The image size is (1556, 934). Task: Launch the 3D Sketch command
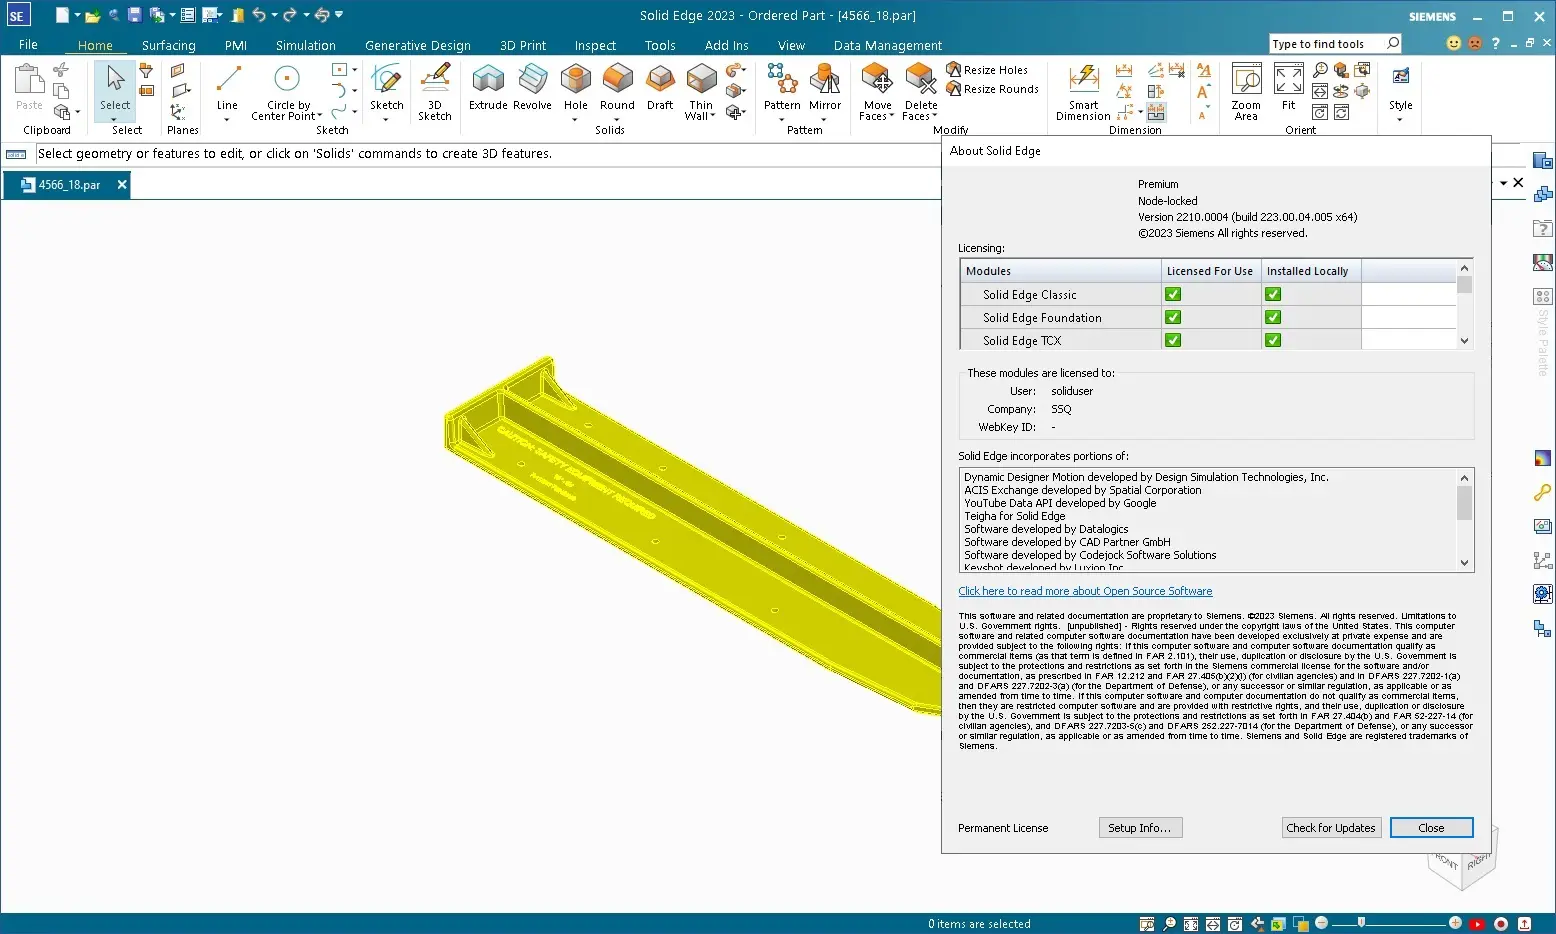tap(435, 91)
